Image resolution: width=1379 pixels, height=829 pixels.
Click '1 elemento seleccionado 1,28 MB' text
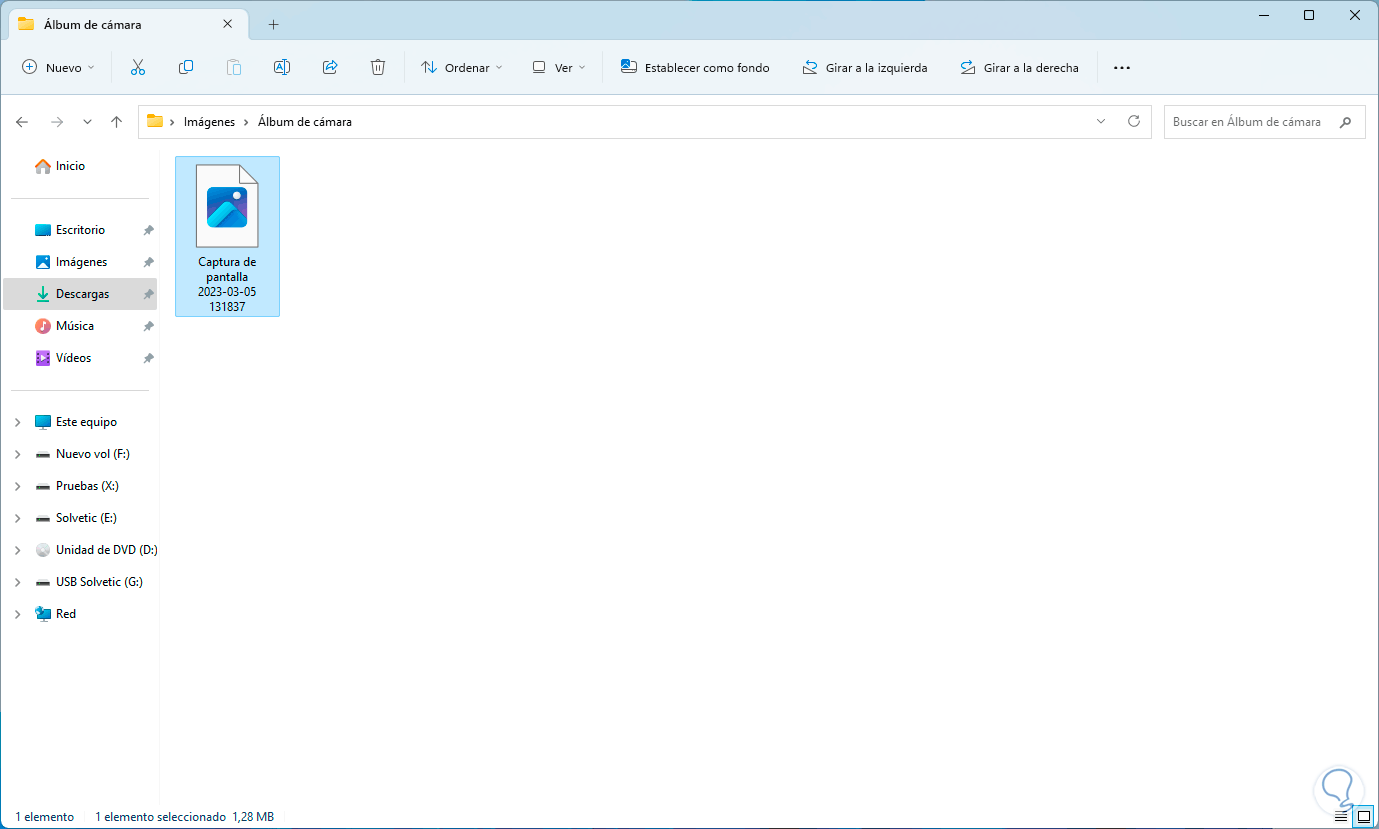(x=184, y=817)
